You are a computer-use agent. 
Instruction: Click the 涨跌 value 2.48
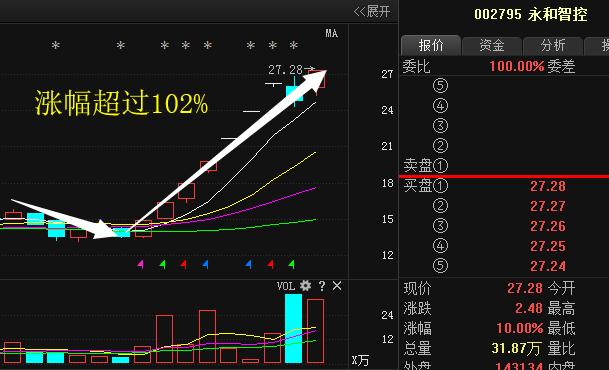(x=529, y=308)
